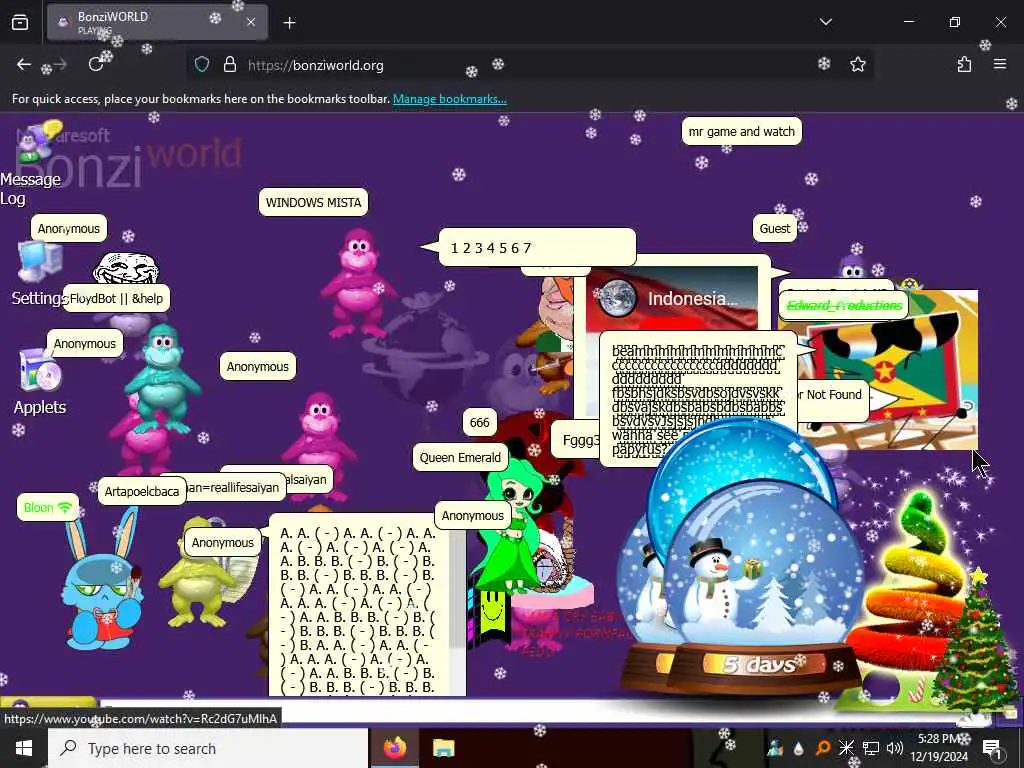Open the tracking protection shield
1024x768 pixels.
pyautogui.click(x=202, y=65)
